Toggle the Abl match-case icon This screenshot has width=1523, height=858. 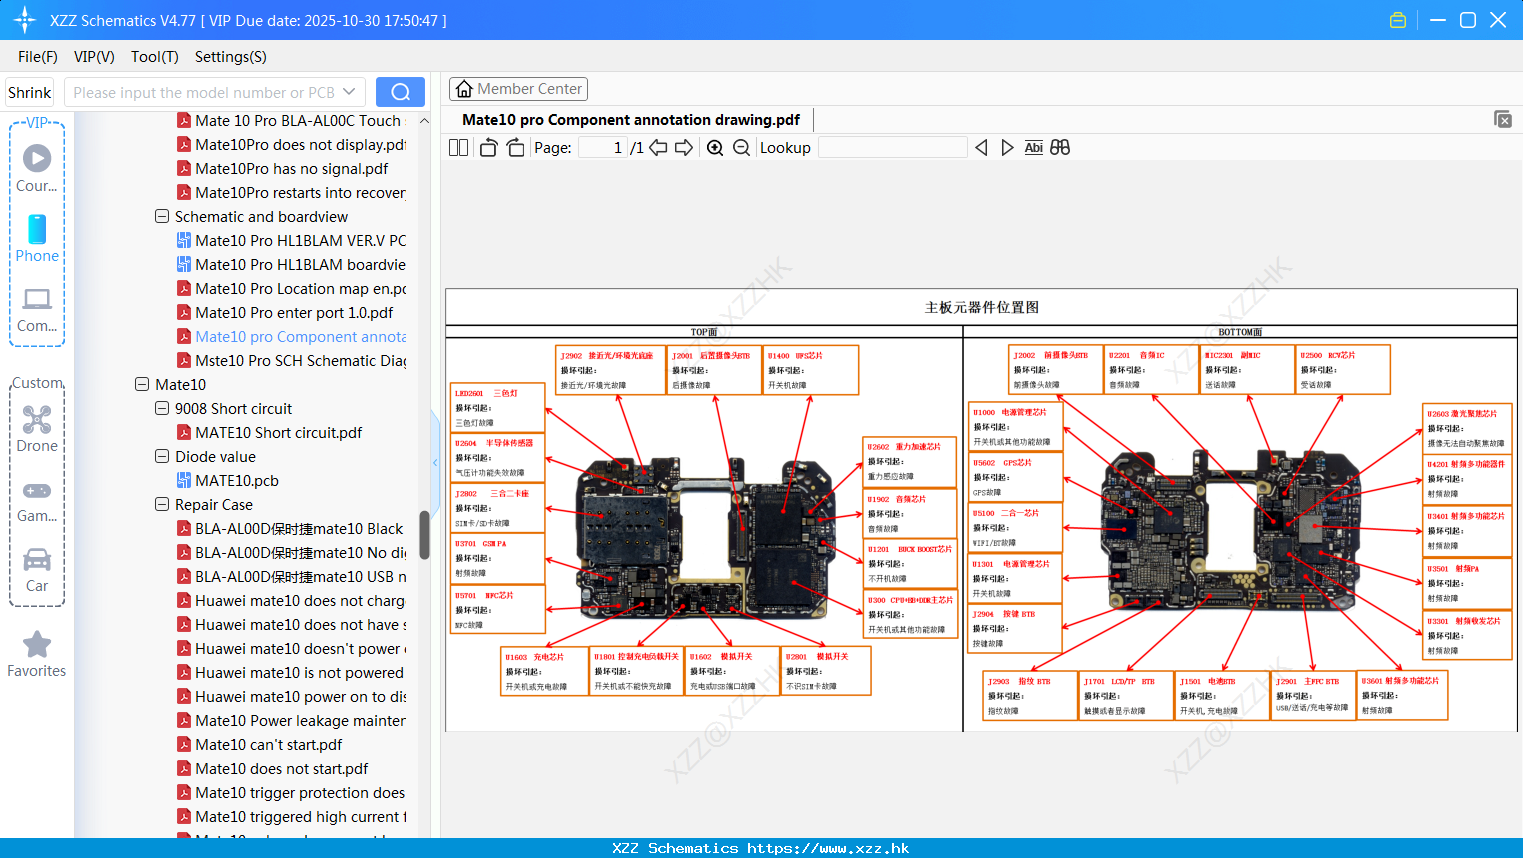(1033, 148)
